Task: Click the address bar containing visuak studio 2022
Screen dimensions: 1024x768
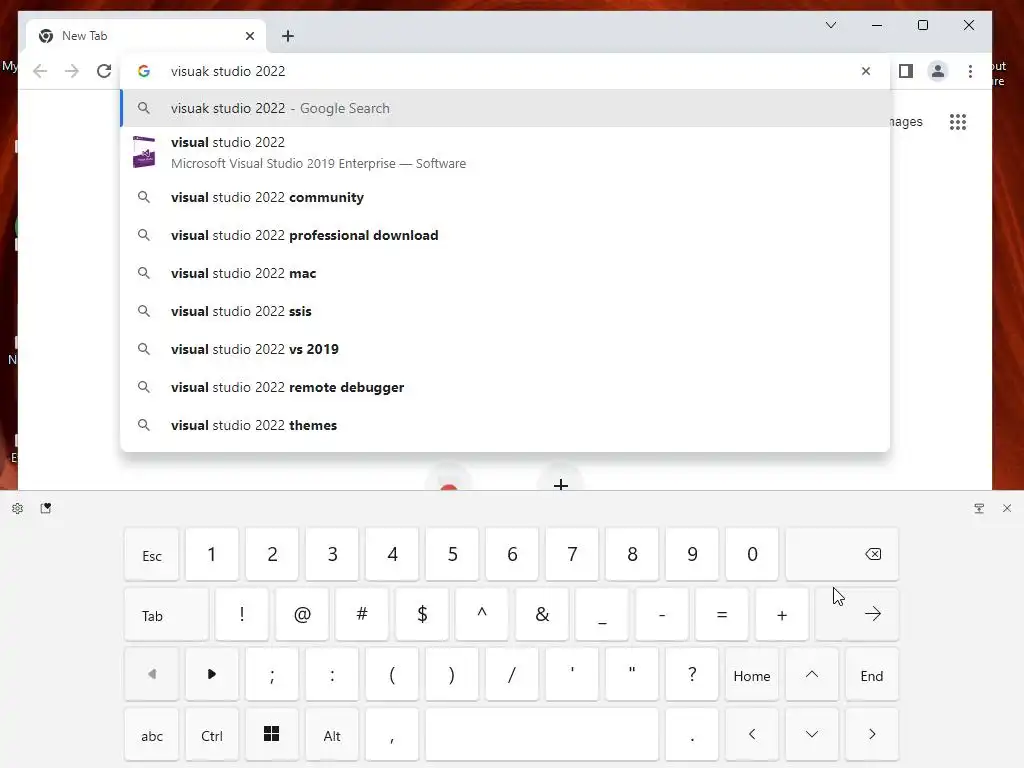Action: point(505,71)
